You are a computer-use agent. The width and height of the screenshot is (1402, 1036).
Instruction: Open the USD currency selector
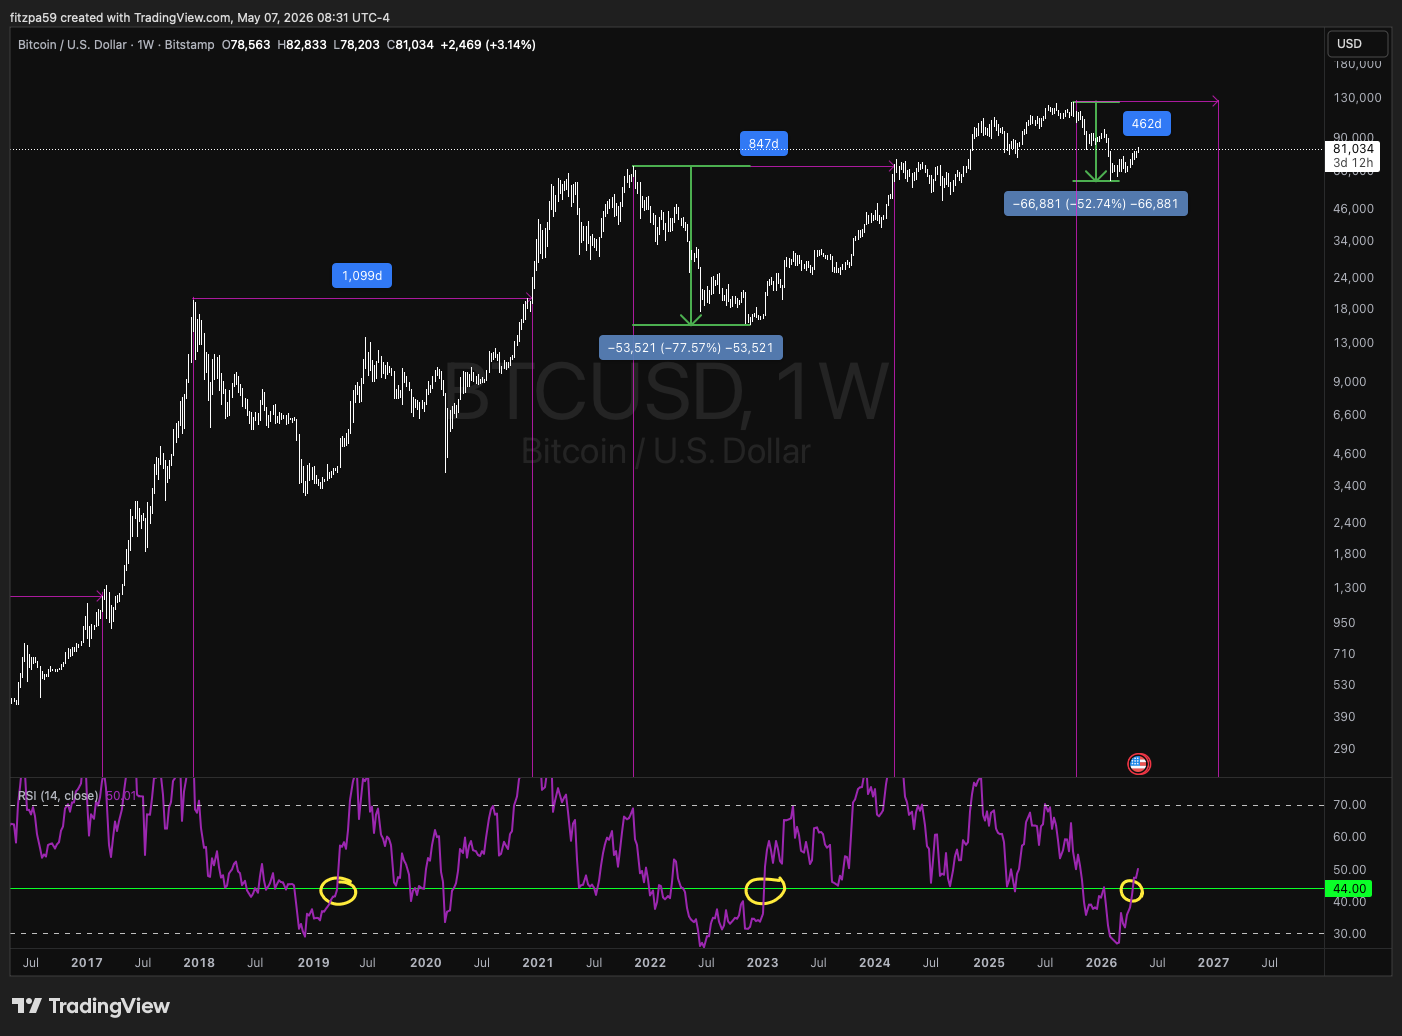(1357, 44)
